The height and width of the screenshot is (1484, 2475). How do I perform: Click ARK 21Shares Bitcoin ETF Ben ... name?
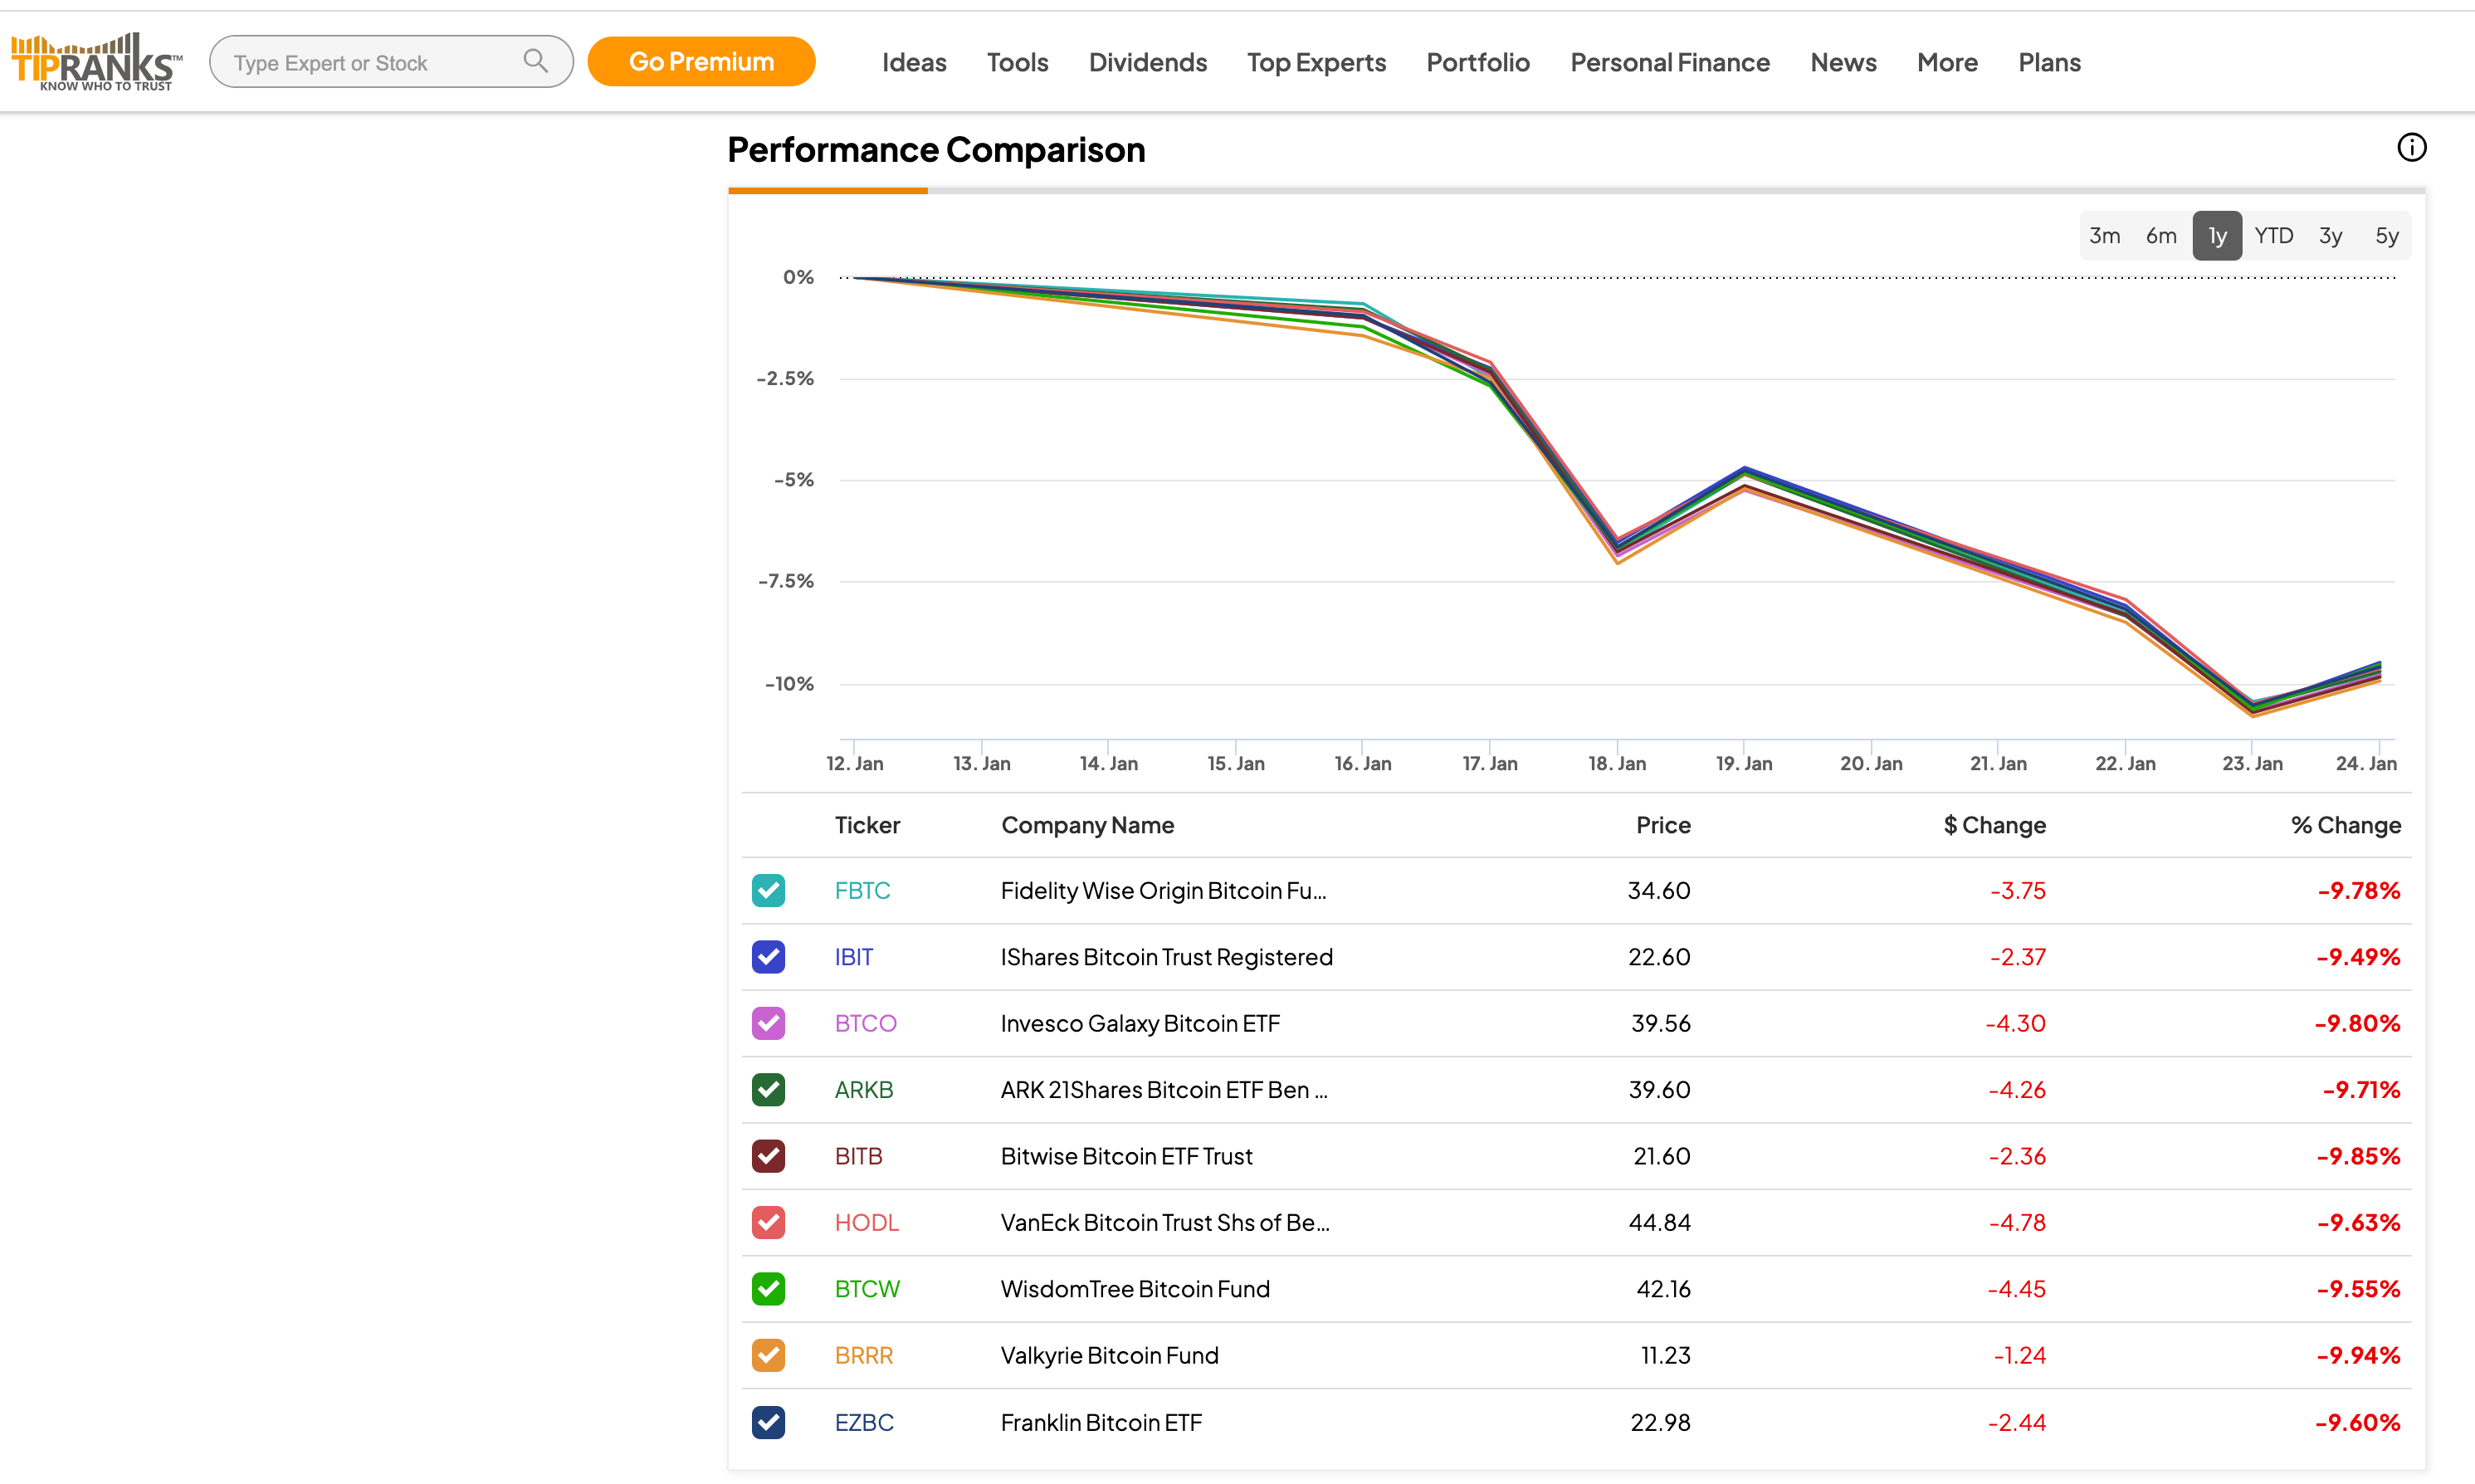tap(1165, 1090)
